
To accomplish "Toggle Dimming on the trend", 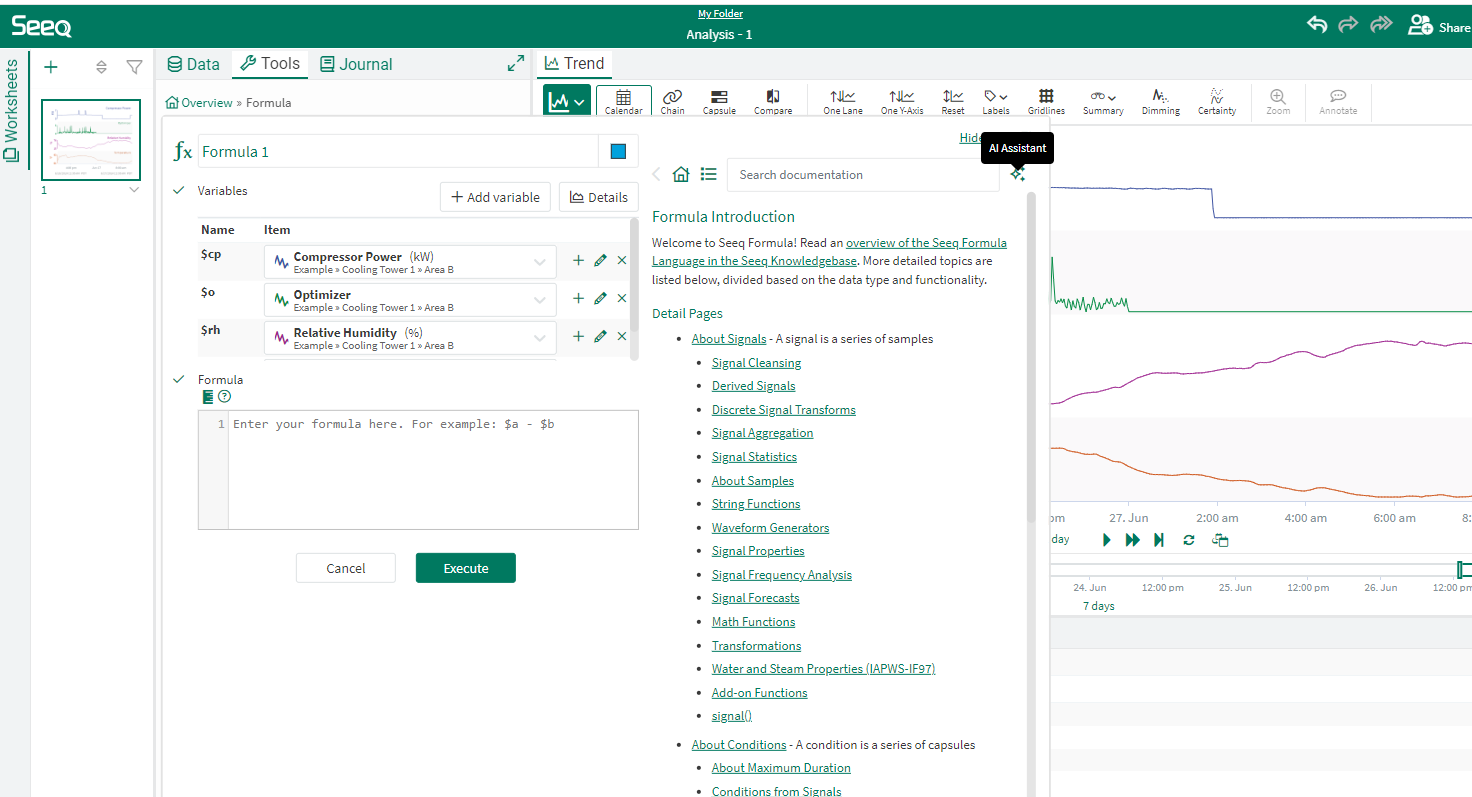I will [1161, 101].
